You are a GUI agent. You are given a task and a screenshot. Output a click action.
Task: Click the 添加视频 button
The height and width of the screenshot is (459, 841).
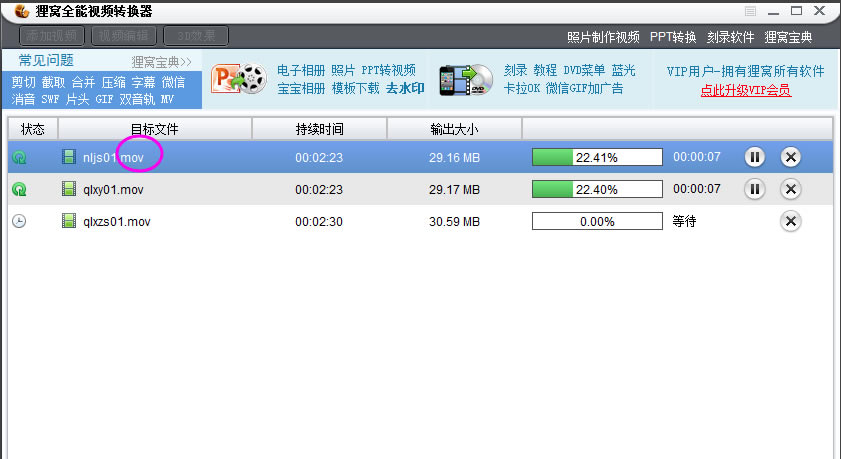click(49, 36)
